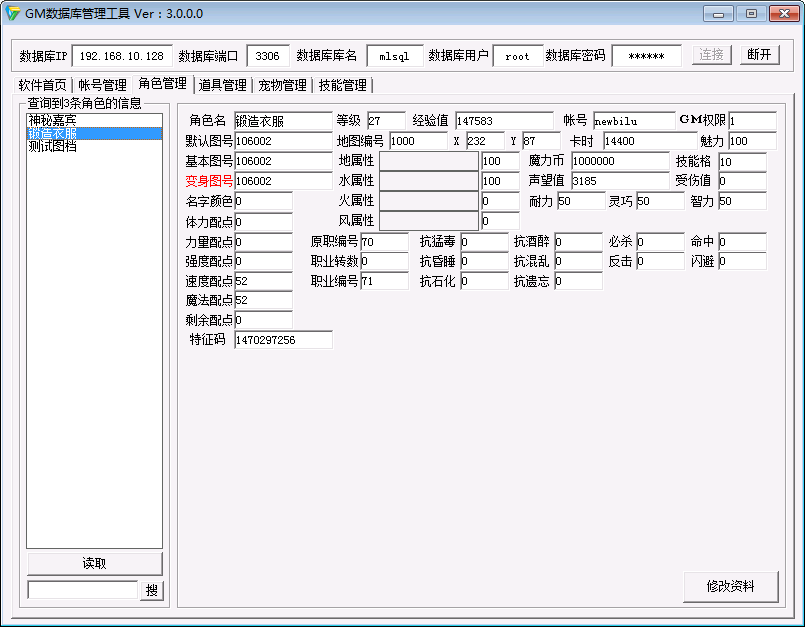Click the GM权限 input field
The height and width of the screenshot is (627, 805).
click(752, 121)
